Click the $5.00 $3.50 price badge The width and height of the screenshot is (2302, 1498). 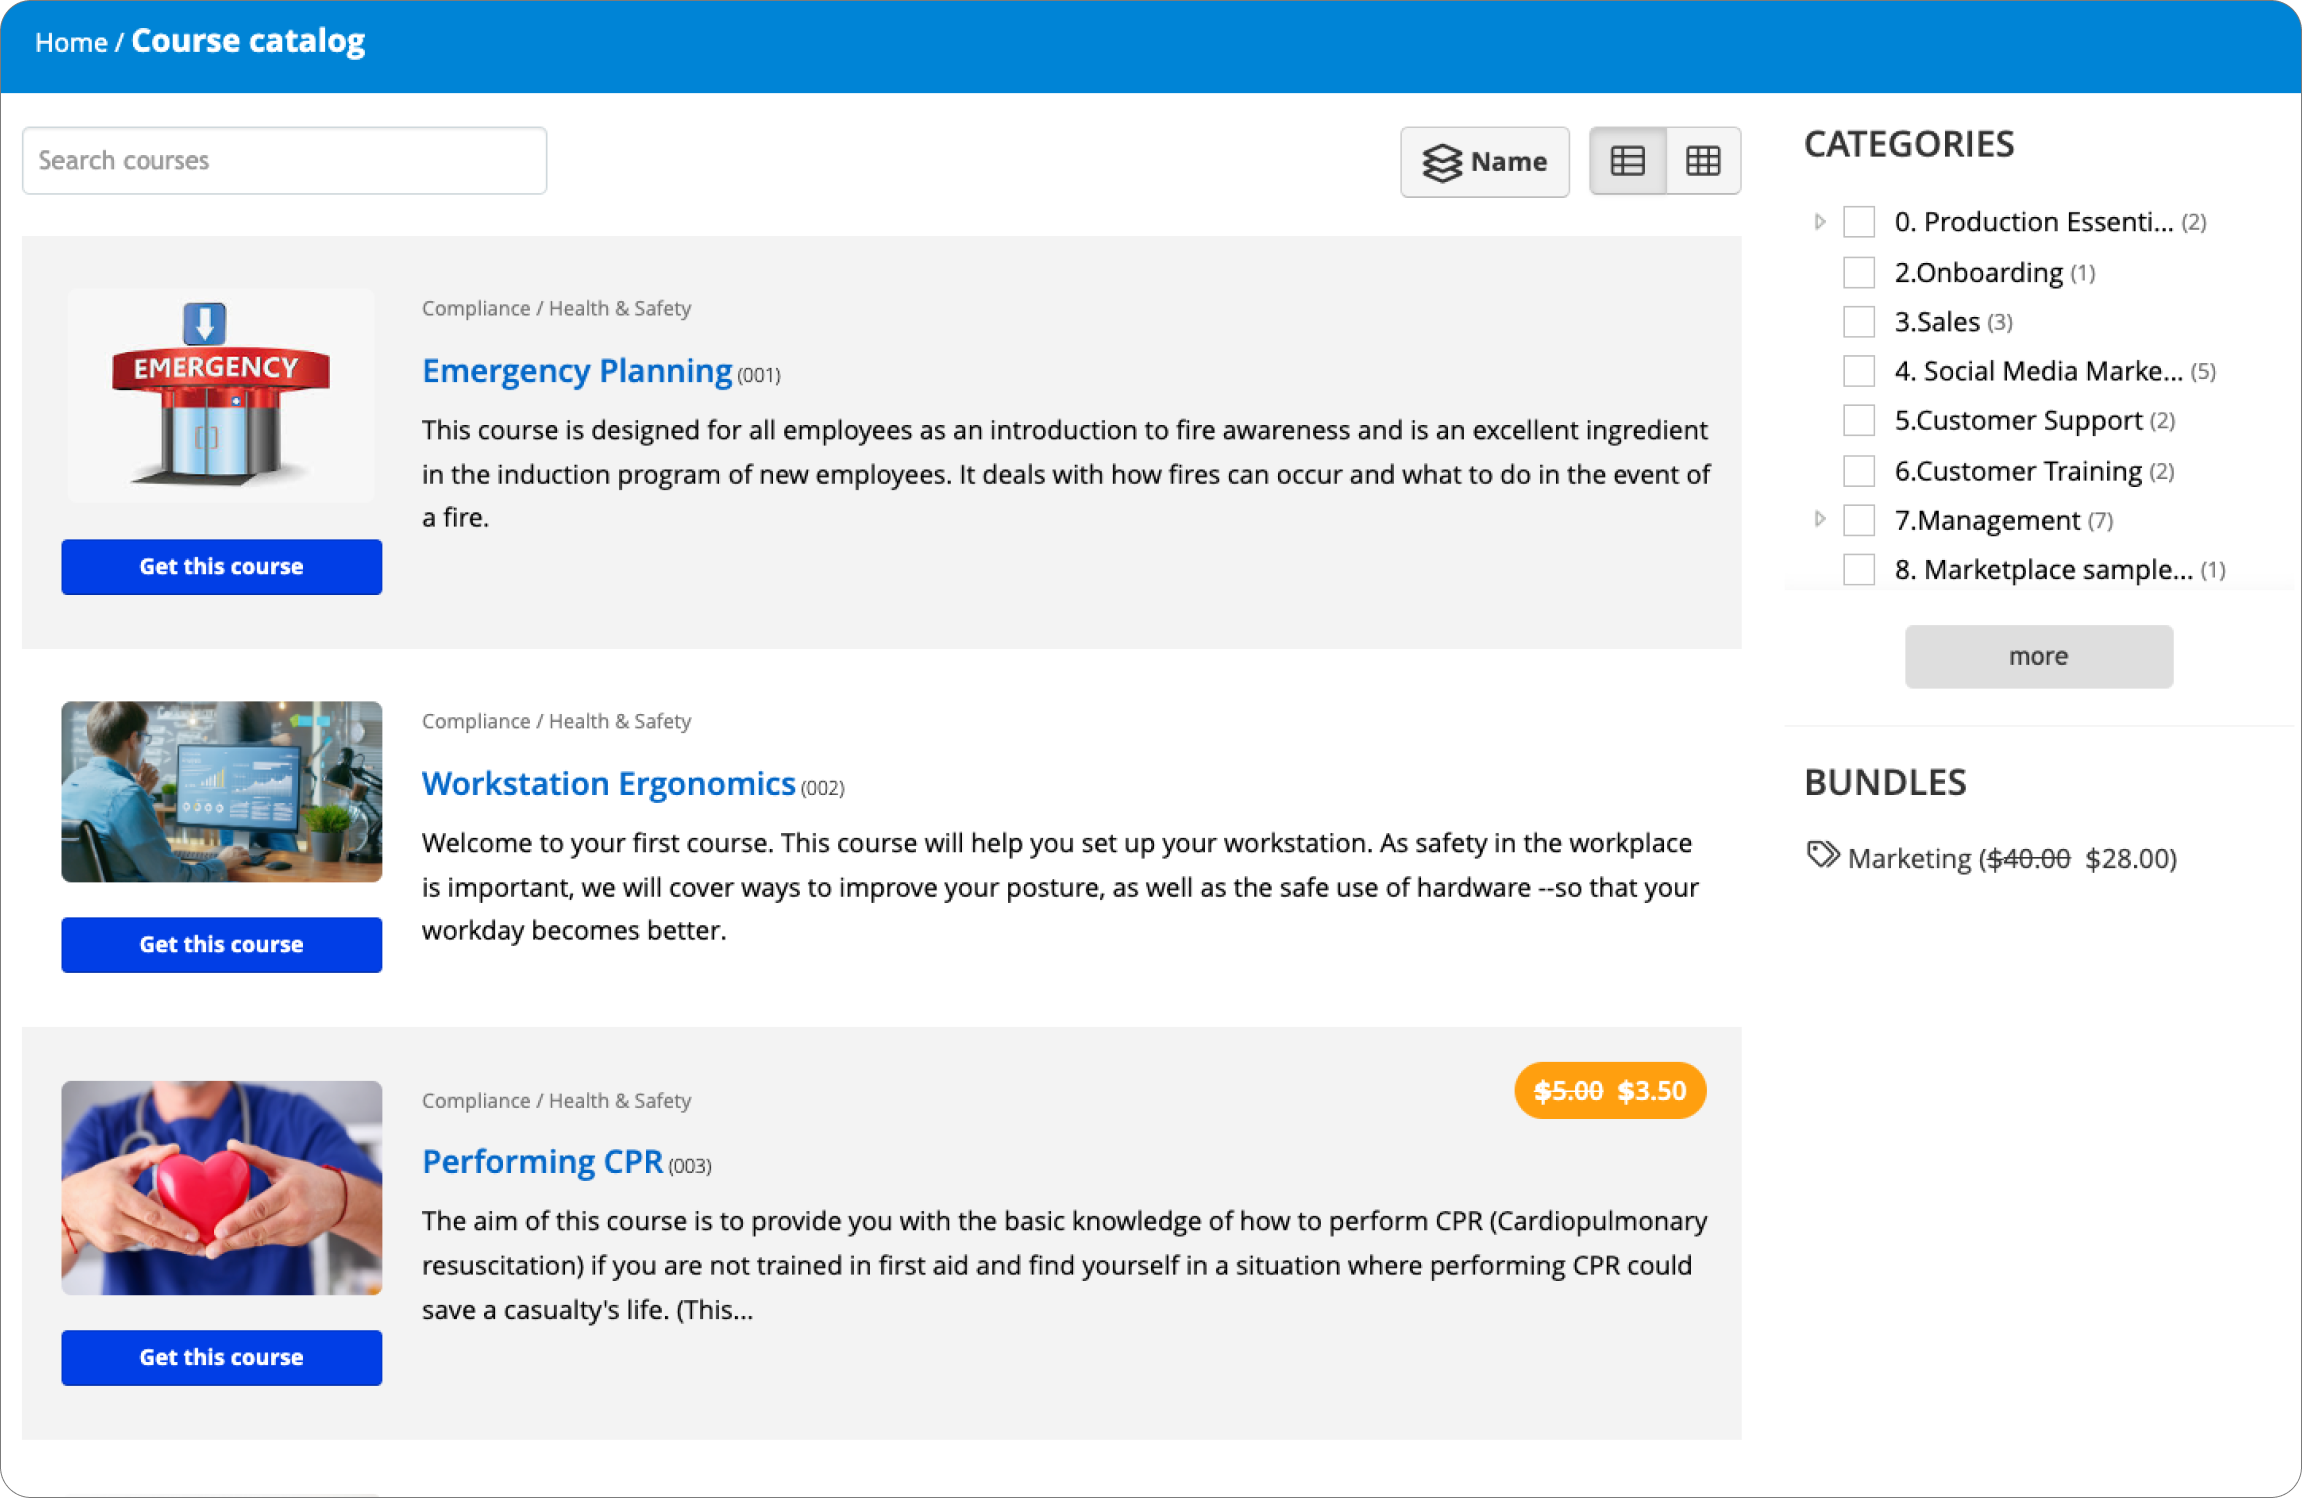point(1610,1091)
